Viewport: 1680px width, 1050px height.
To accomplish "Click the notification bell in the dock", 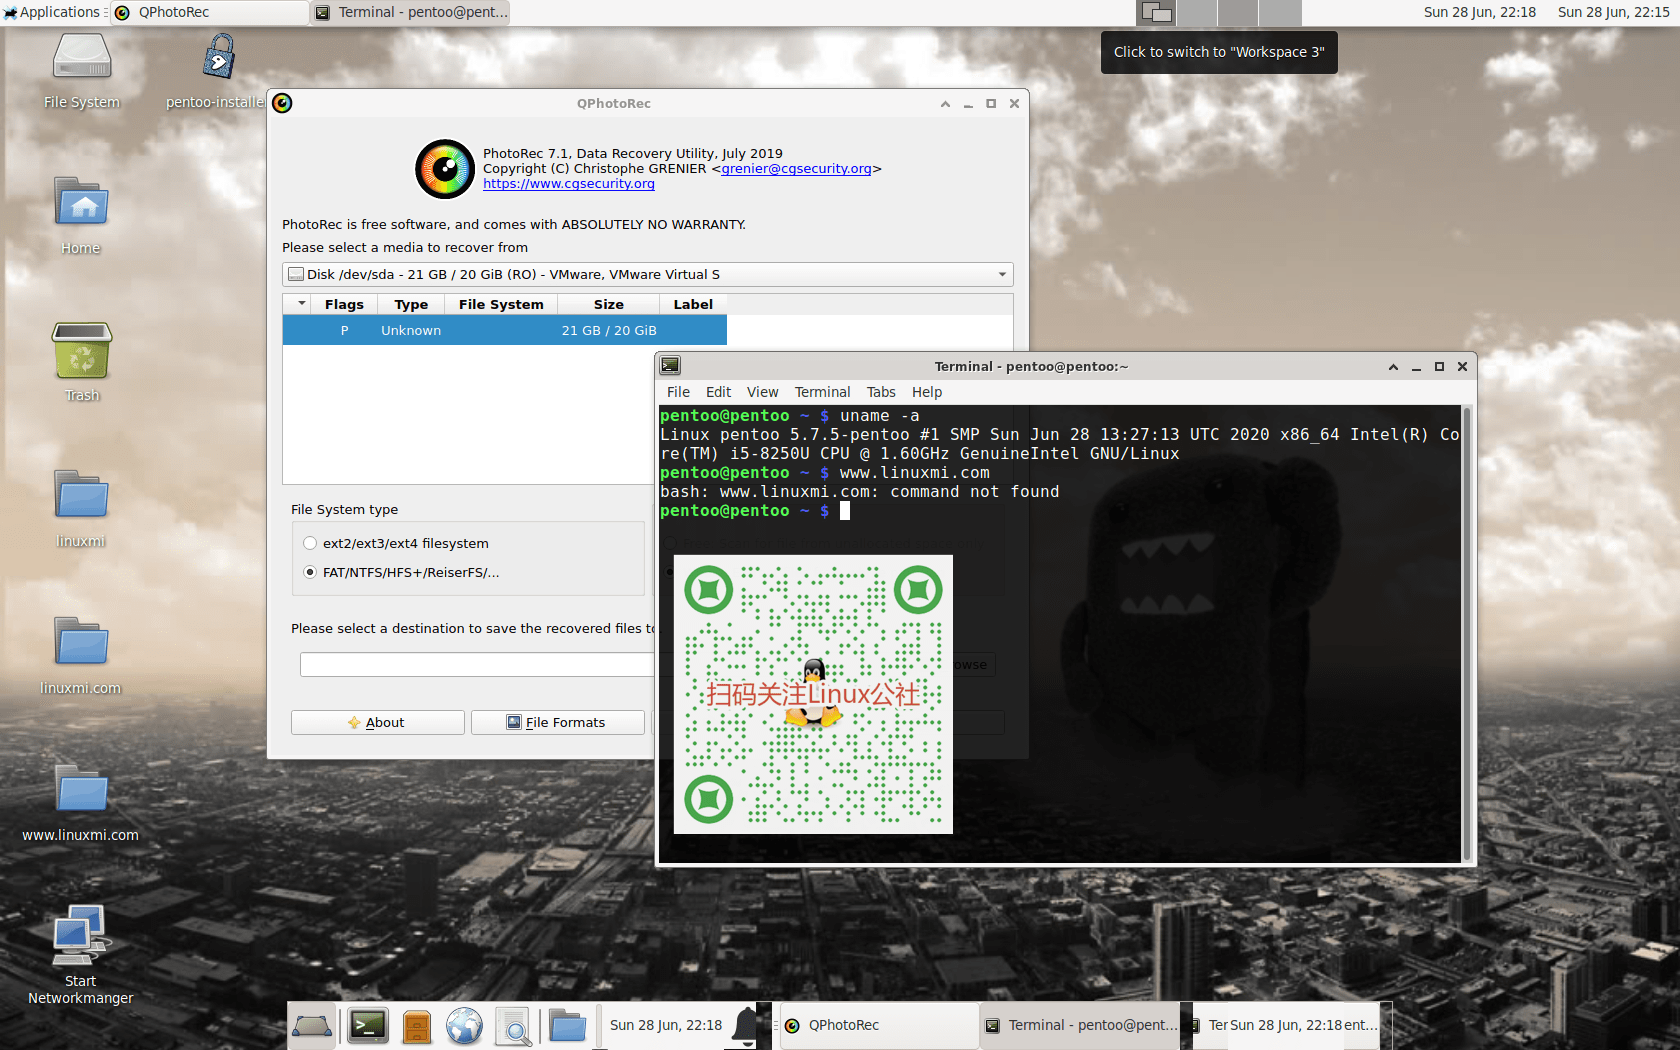I will [746, 1026].
